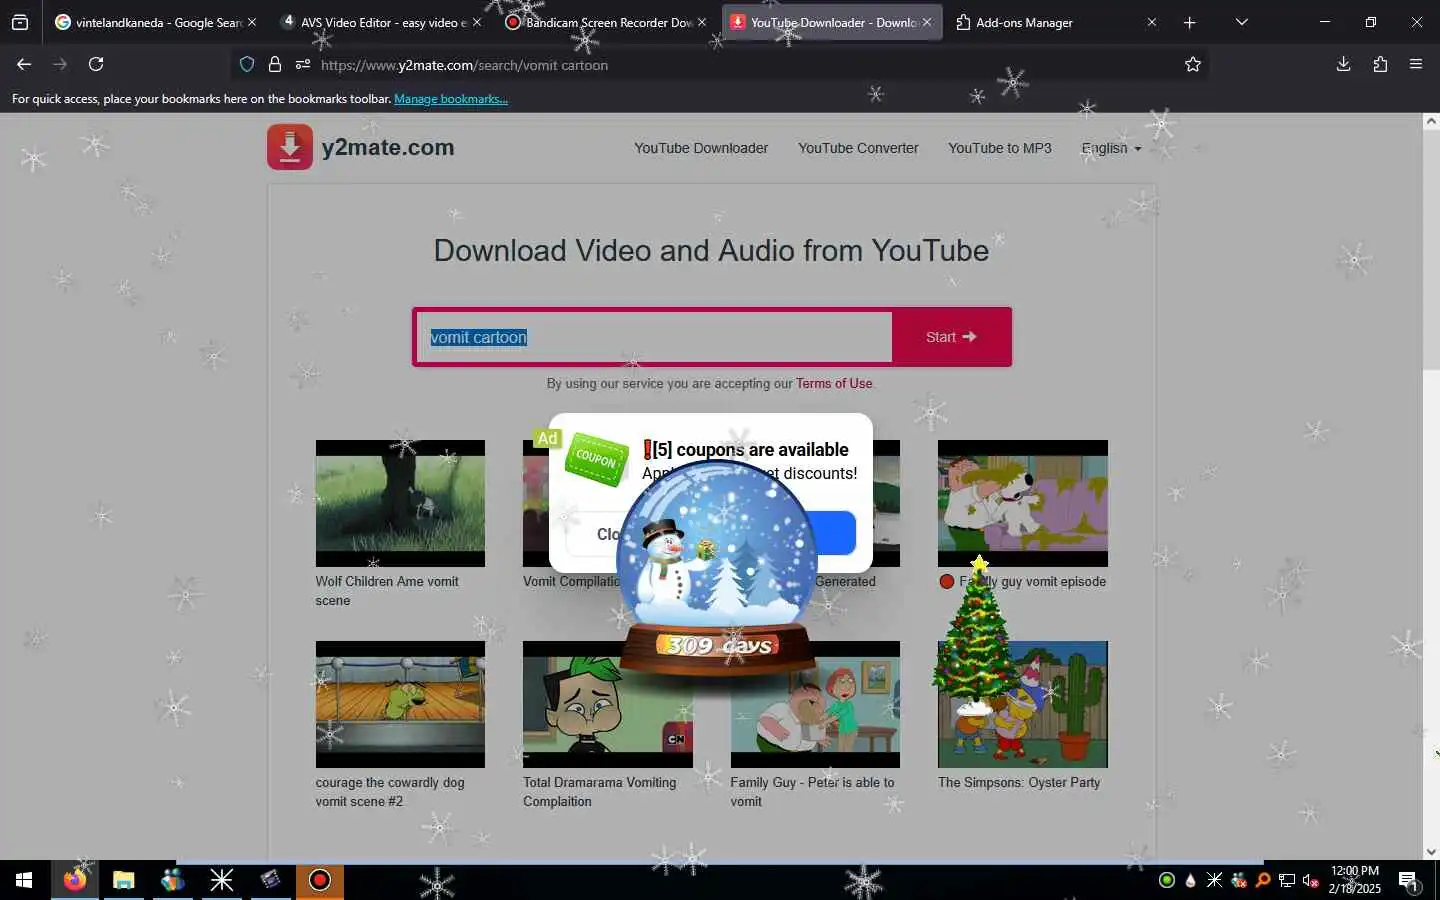
Task: Close the Bandicam Screen Recorder tab
Action: 702,22
